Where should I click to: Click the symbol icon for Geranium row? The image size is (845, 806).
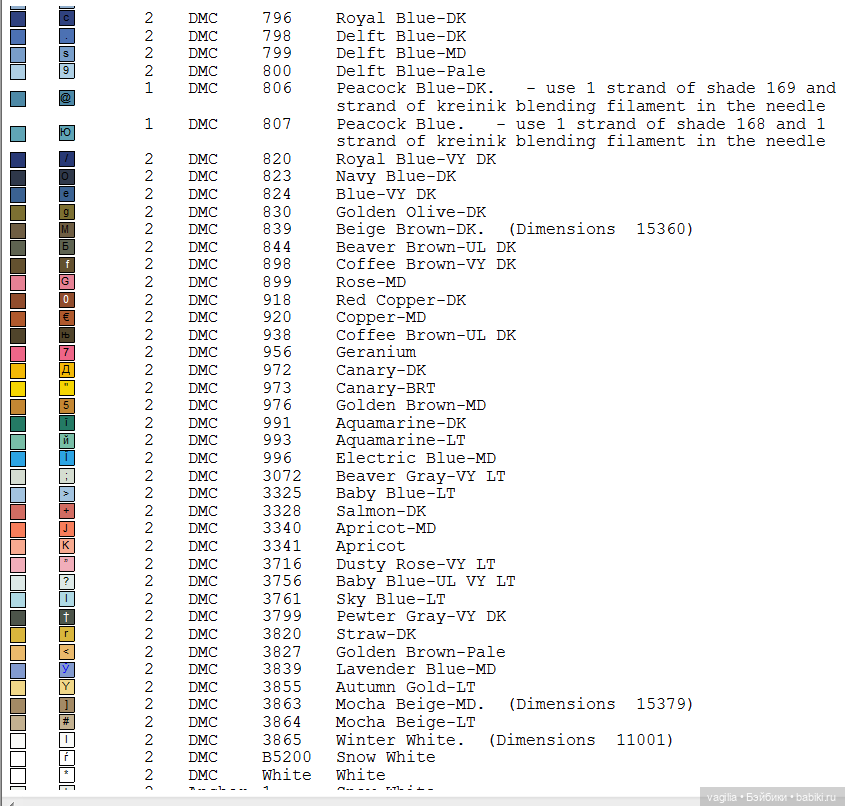pyautogui.click(x=67, y=352)
